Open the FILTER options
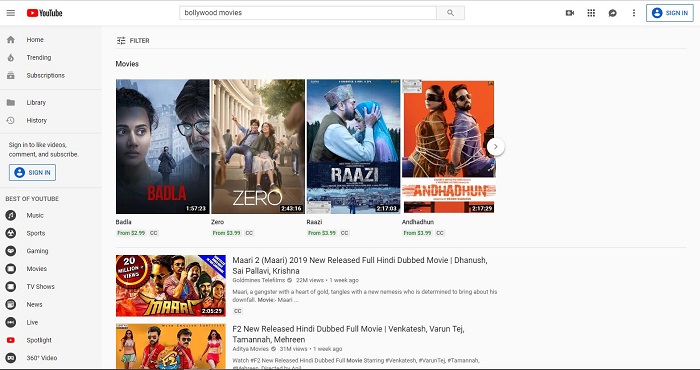The image size is (700, 370). tap(133, 41)
